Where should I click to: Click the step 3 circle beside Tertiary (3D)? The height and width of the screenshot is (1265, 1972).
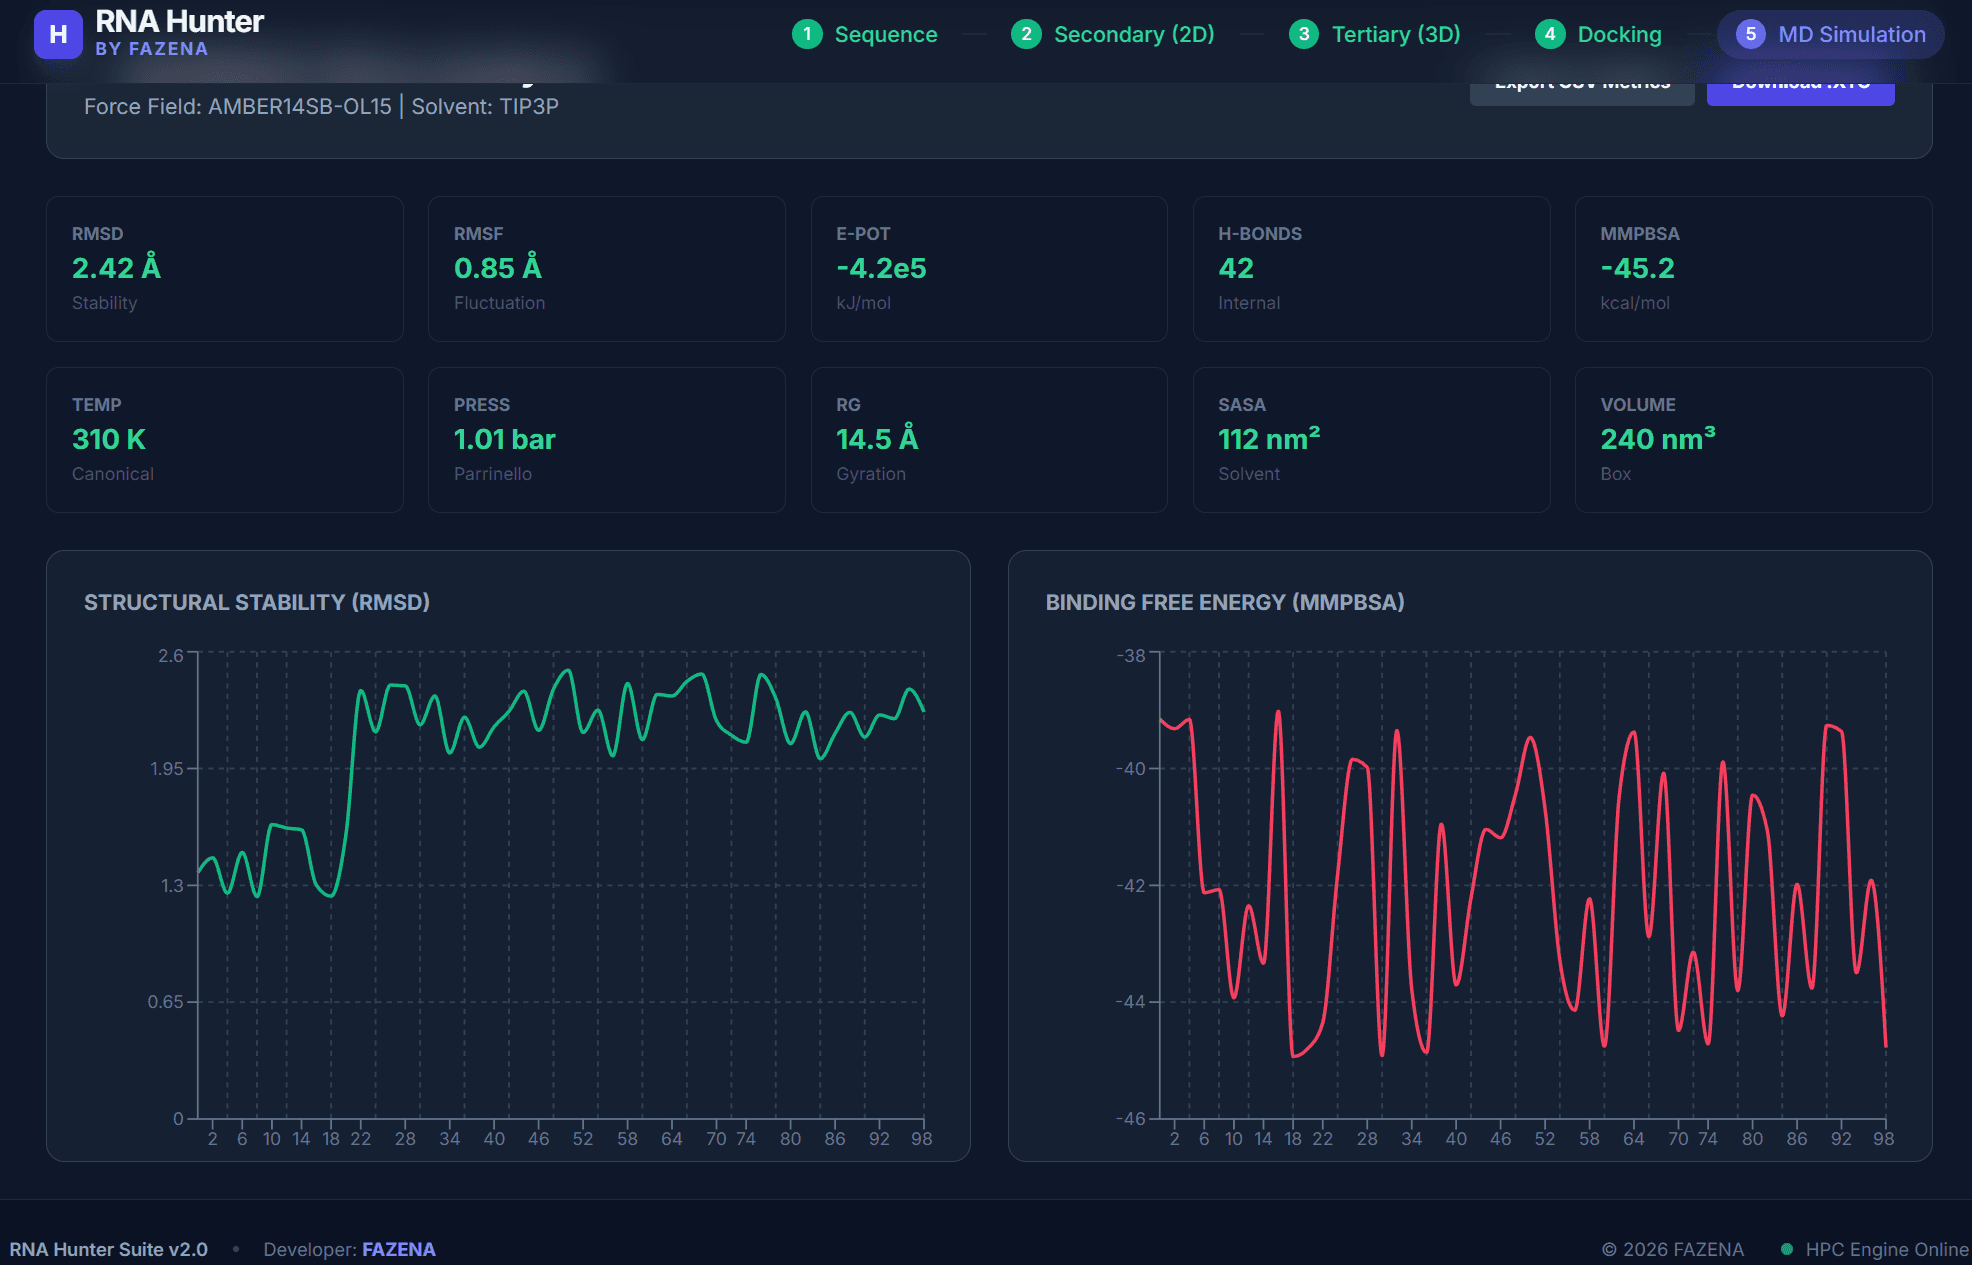(1303, 33)
